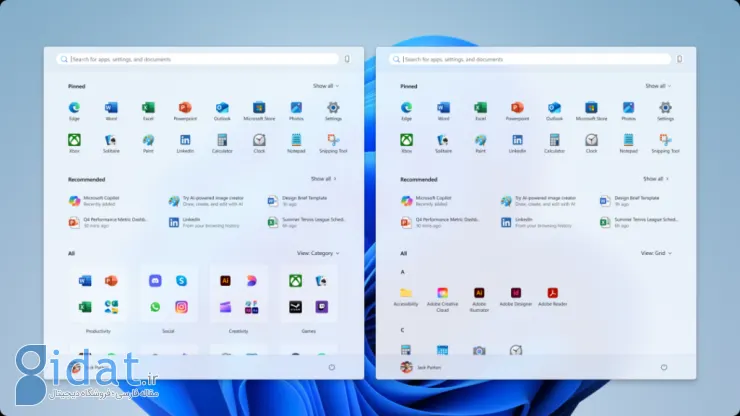740x416 pixels.
Task: Open Twitch inside the Games group
Action: click(x=321, y=307)
